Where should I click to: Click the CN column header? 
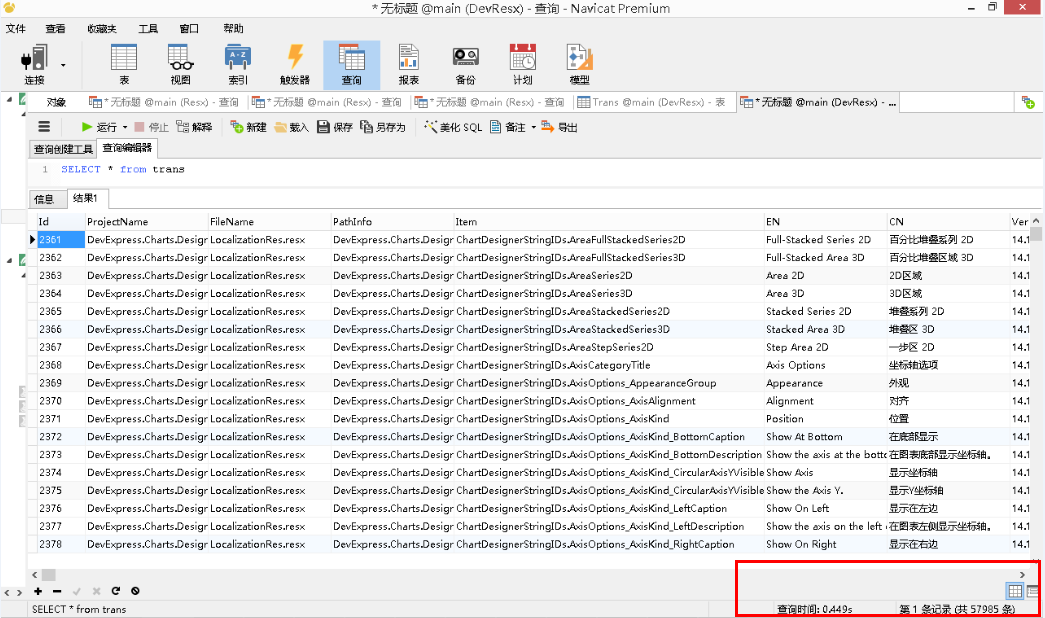point(948,221)
